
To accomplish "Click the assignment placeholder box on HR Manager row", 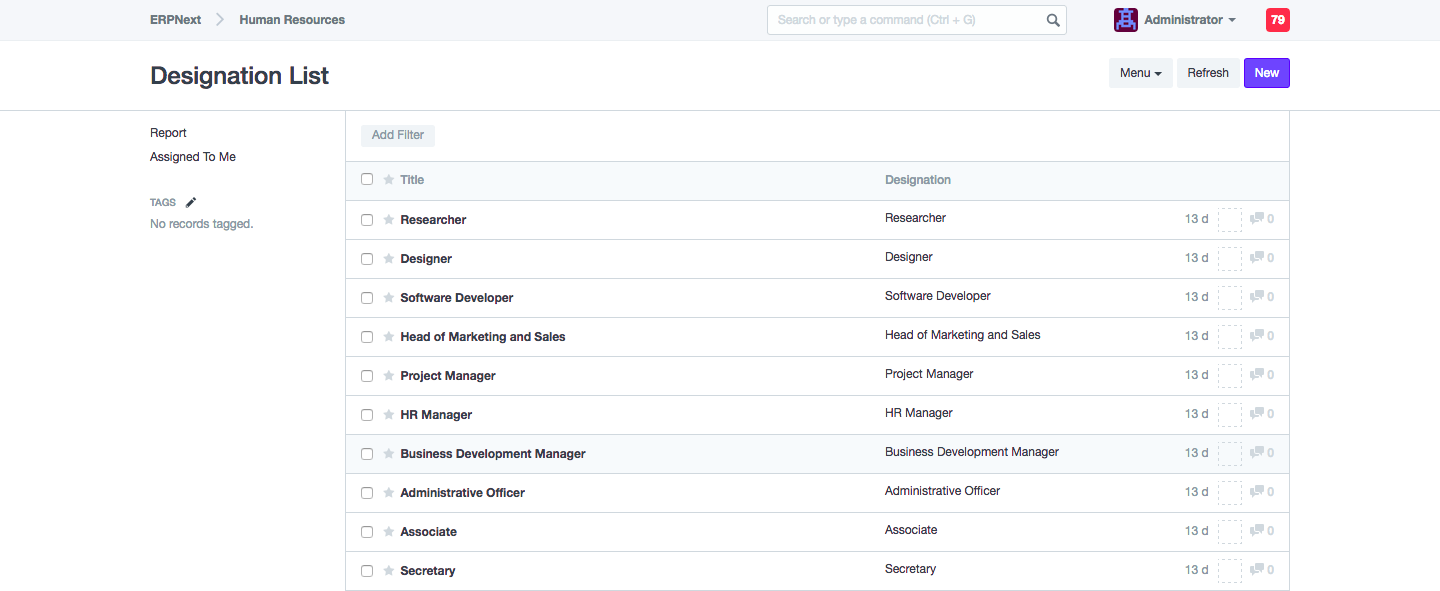I will [1229, 414].
